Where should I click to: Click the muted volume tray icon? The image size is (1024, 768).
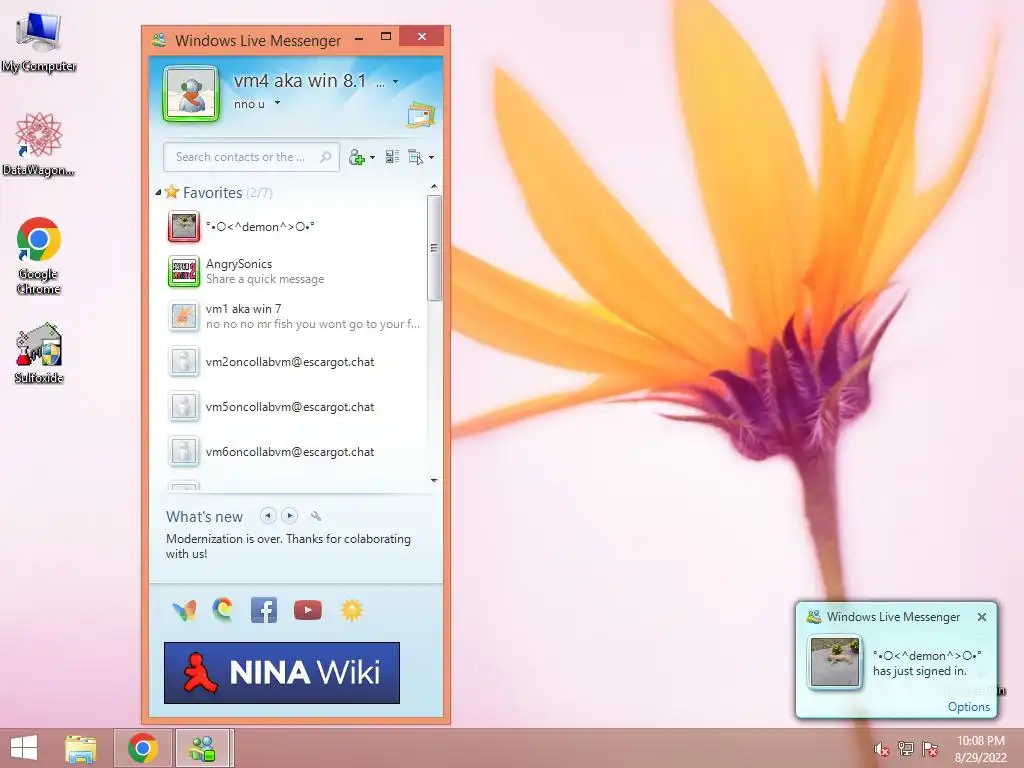coord(882,748)
